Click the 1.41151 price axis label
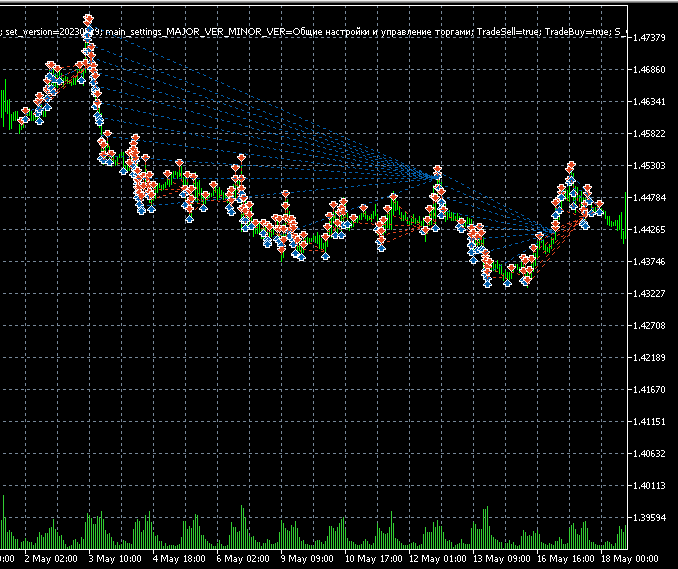Viewport: 678px width, 569px height. point(649,422)
